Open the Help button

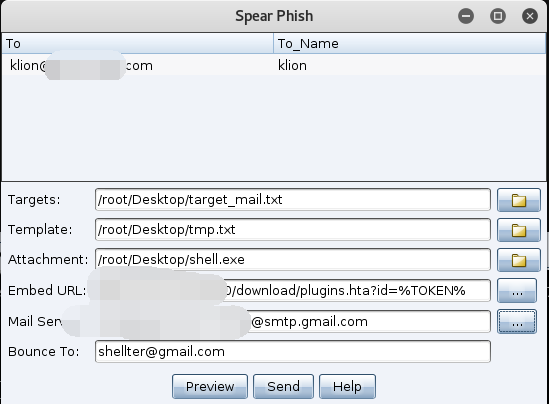pos(347,386)
